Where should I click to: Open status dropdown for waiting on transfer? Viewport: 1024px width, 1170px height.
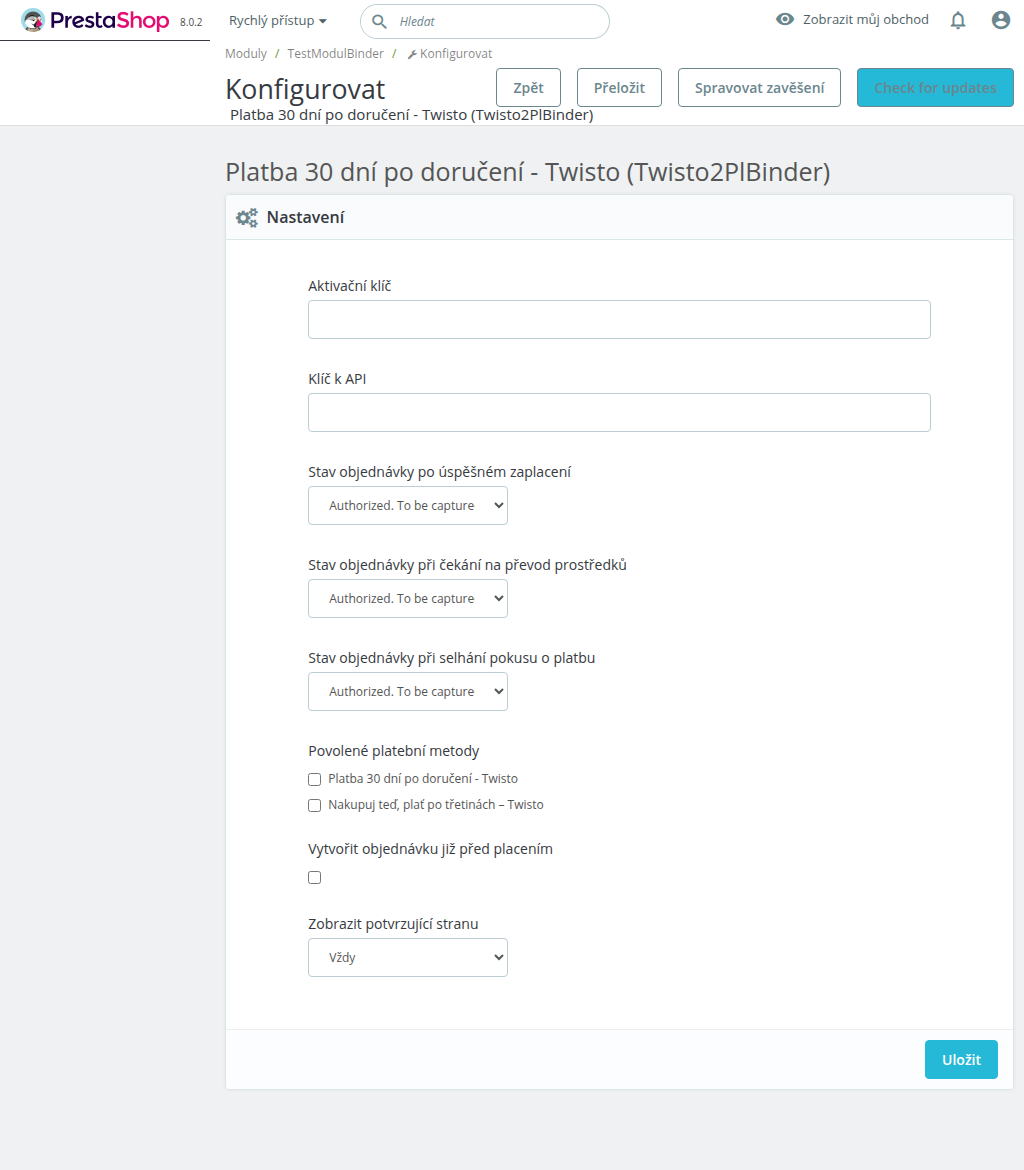[408, 599]
